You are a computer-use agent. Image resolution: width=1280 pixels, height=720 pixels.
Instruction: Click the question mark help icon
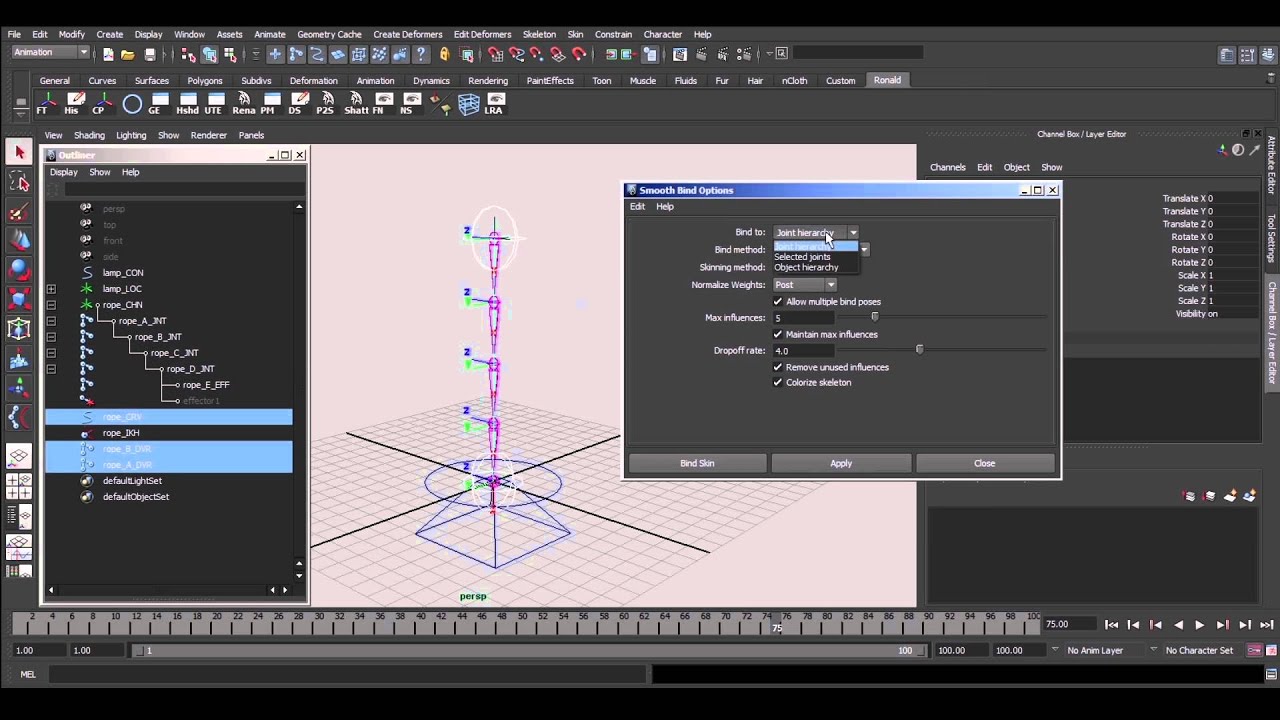point(421,54)
